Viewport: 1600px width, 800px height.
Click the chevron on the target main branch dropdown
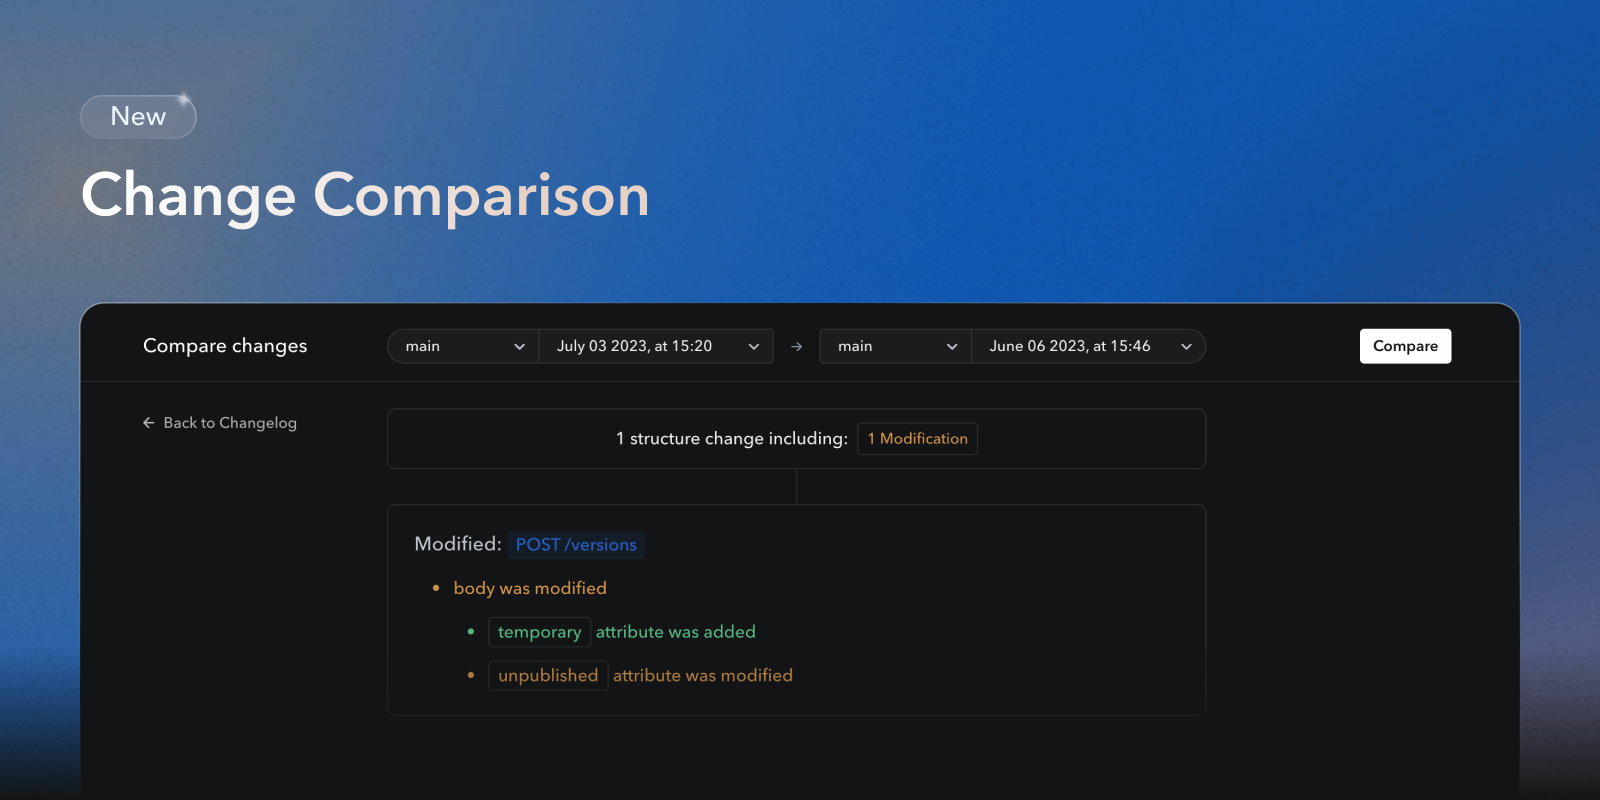(x=951, y=347)
